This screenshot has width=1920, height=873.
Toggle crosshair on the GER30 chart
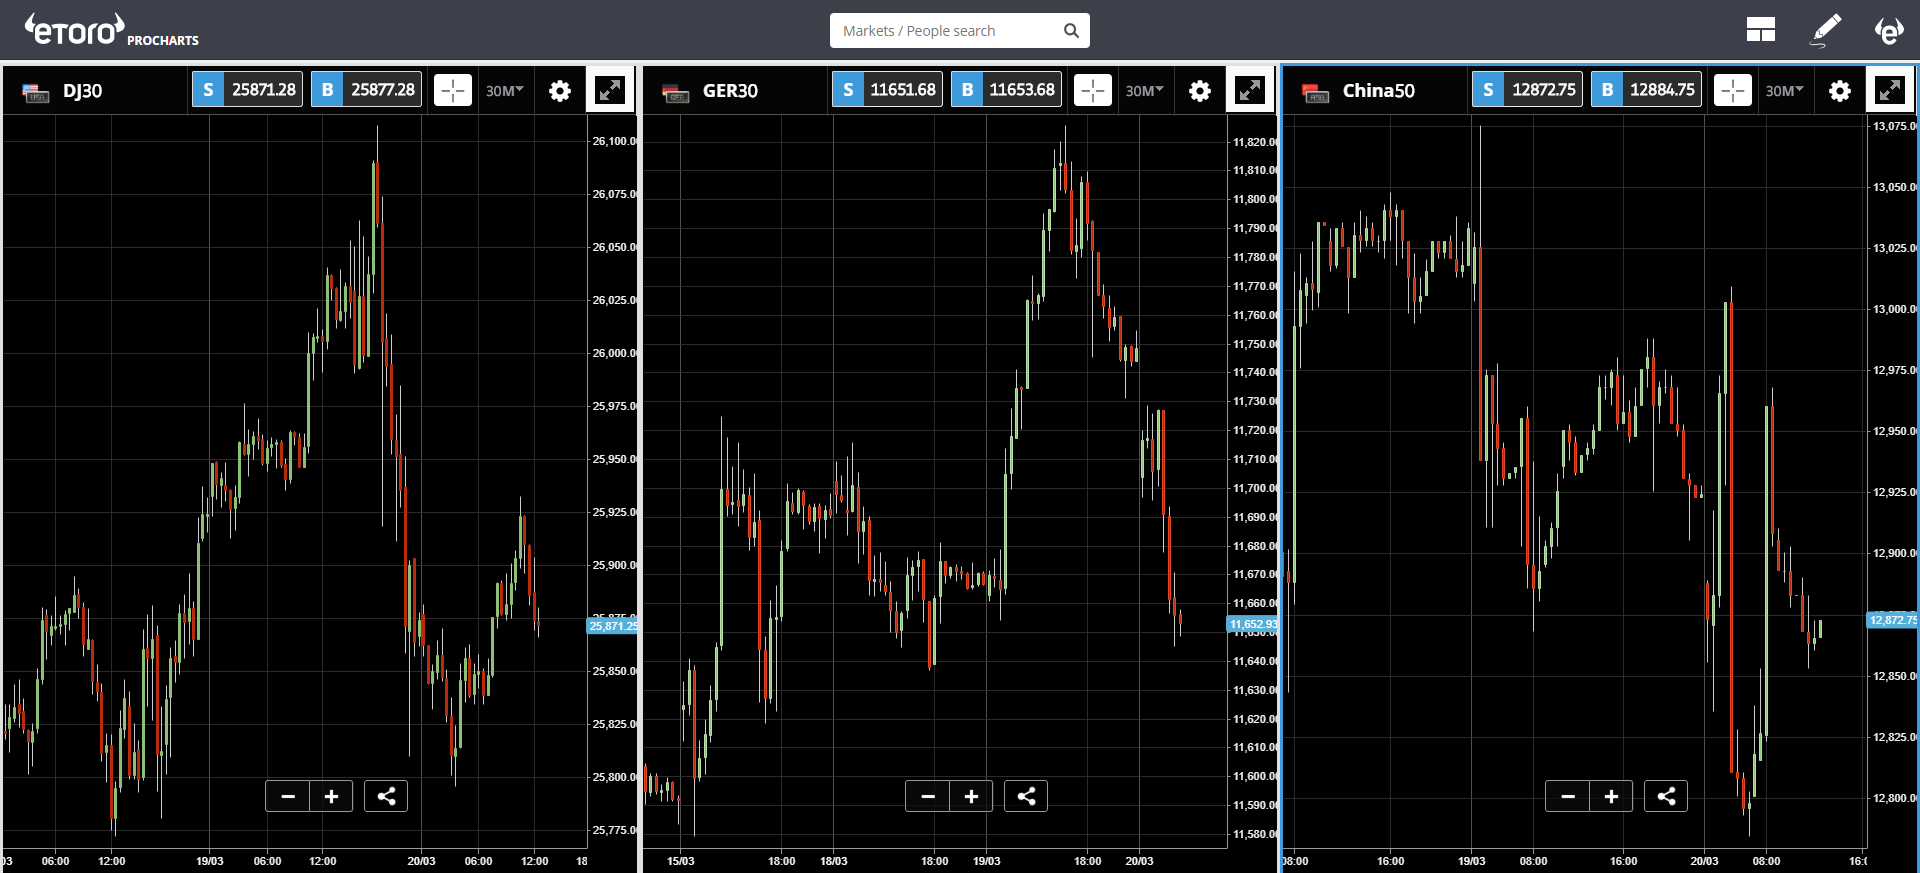tap(1093, 90)
